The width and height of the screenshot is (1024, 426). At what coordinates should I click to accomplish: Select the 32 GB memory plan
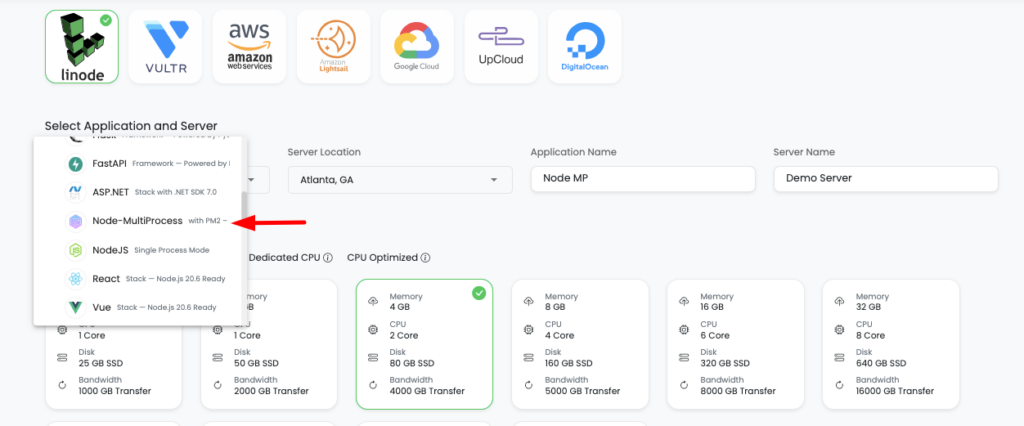(891, 344)
